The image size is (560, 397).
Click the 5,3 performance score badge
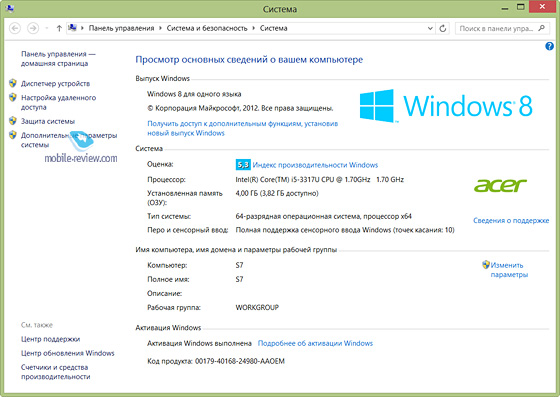(243, 165)
